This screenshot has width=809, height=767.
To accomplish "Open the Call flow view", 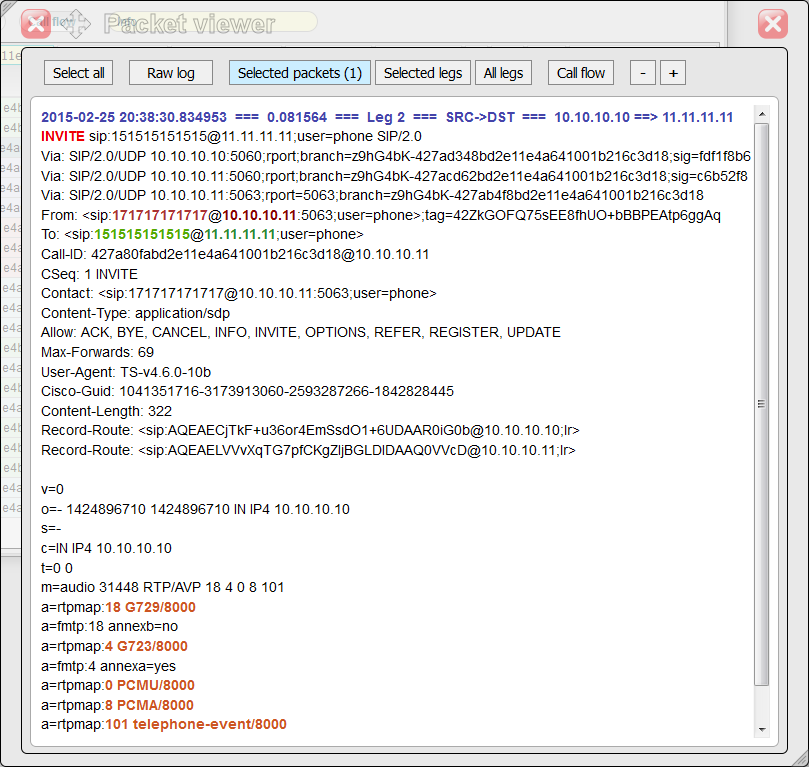I will coord(580,72).
